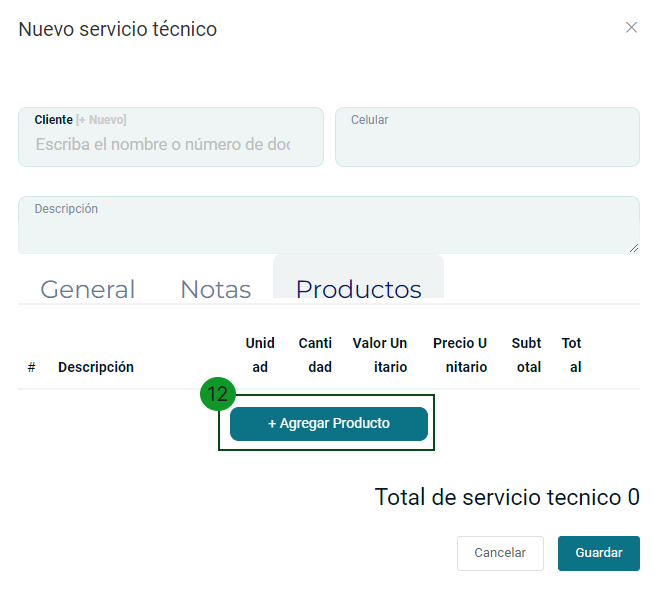This screenshot has width=657, height=593.
Task: Select the Descripción text area
Action: (x=328, y=229)
